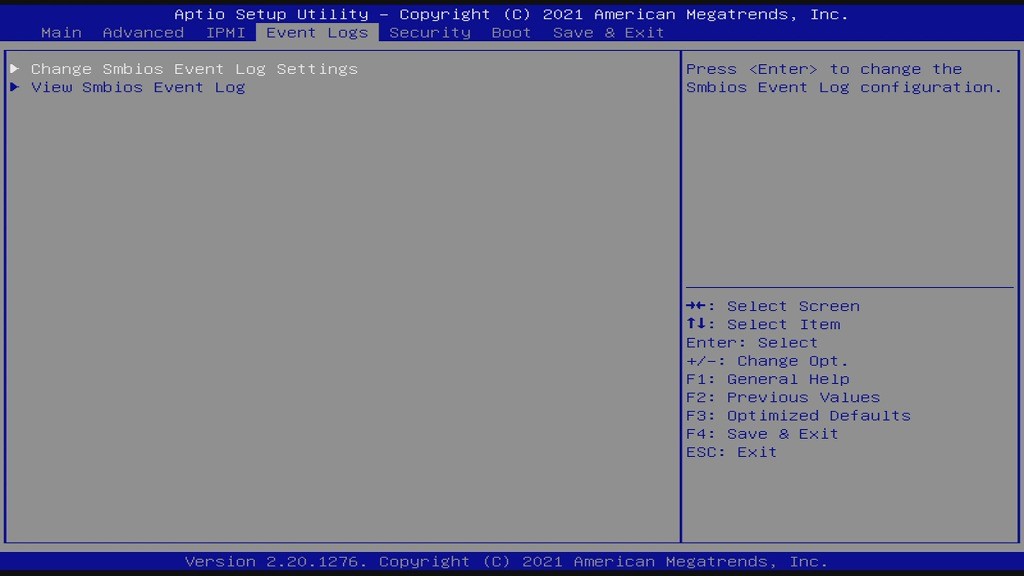Click the 'F3: Optimized Defaults' hint

(798, 415)
